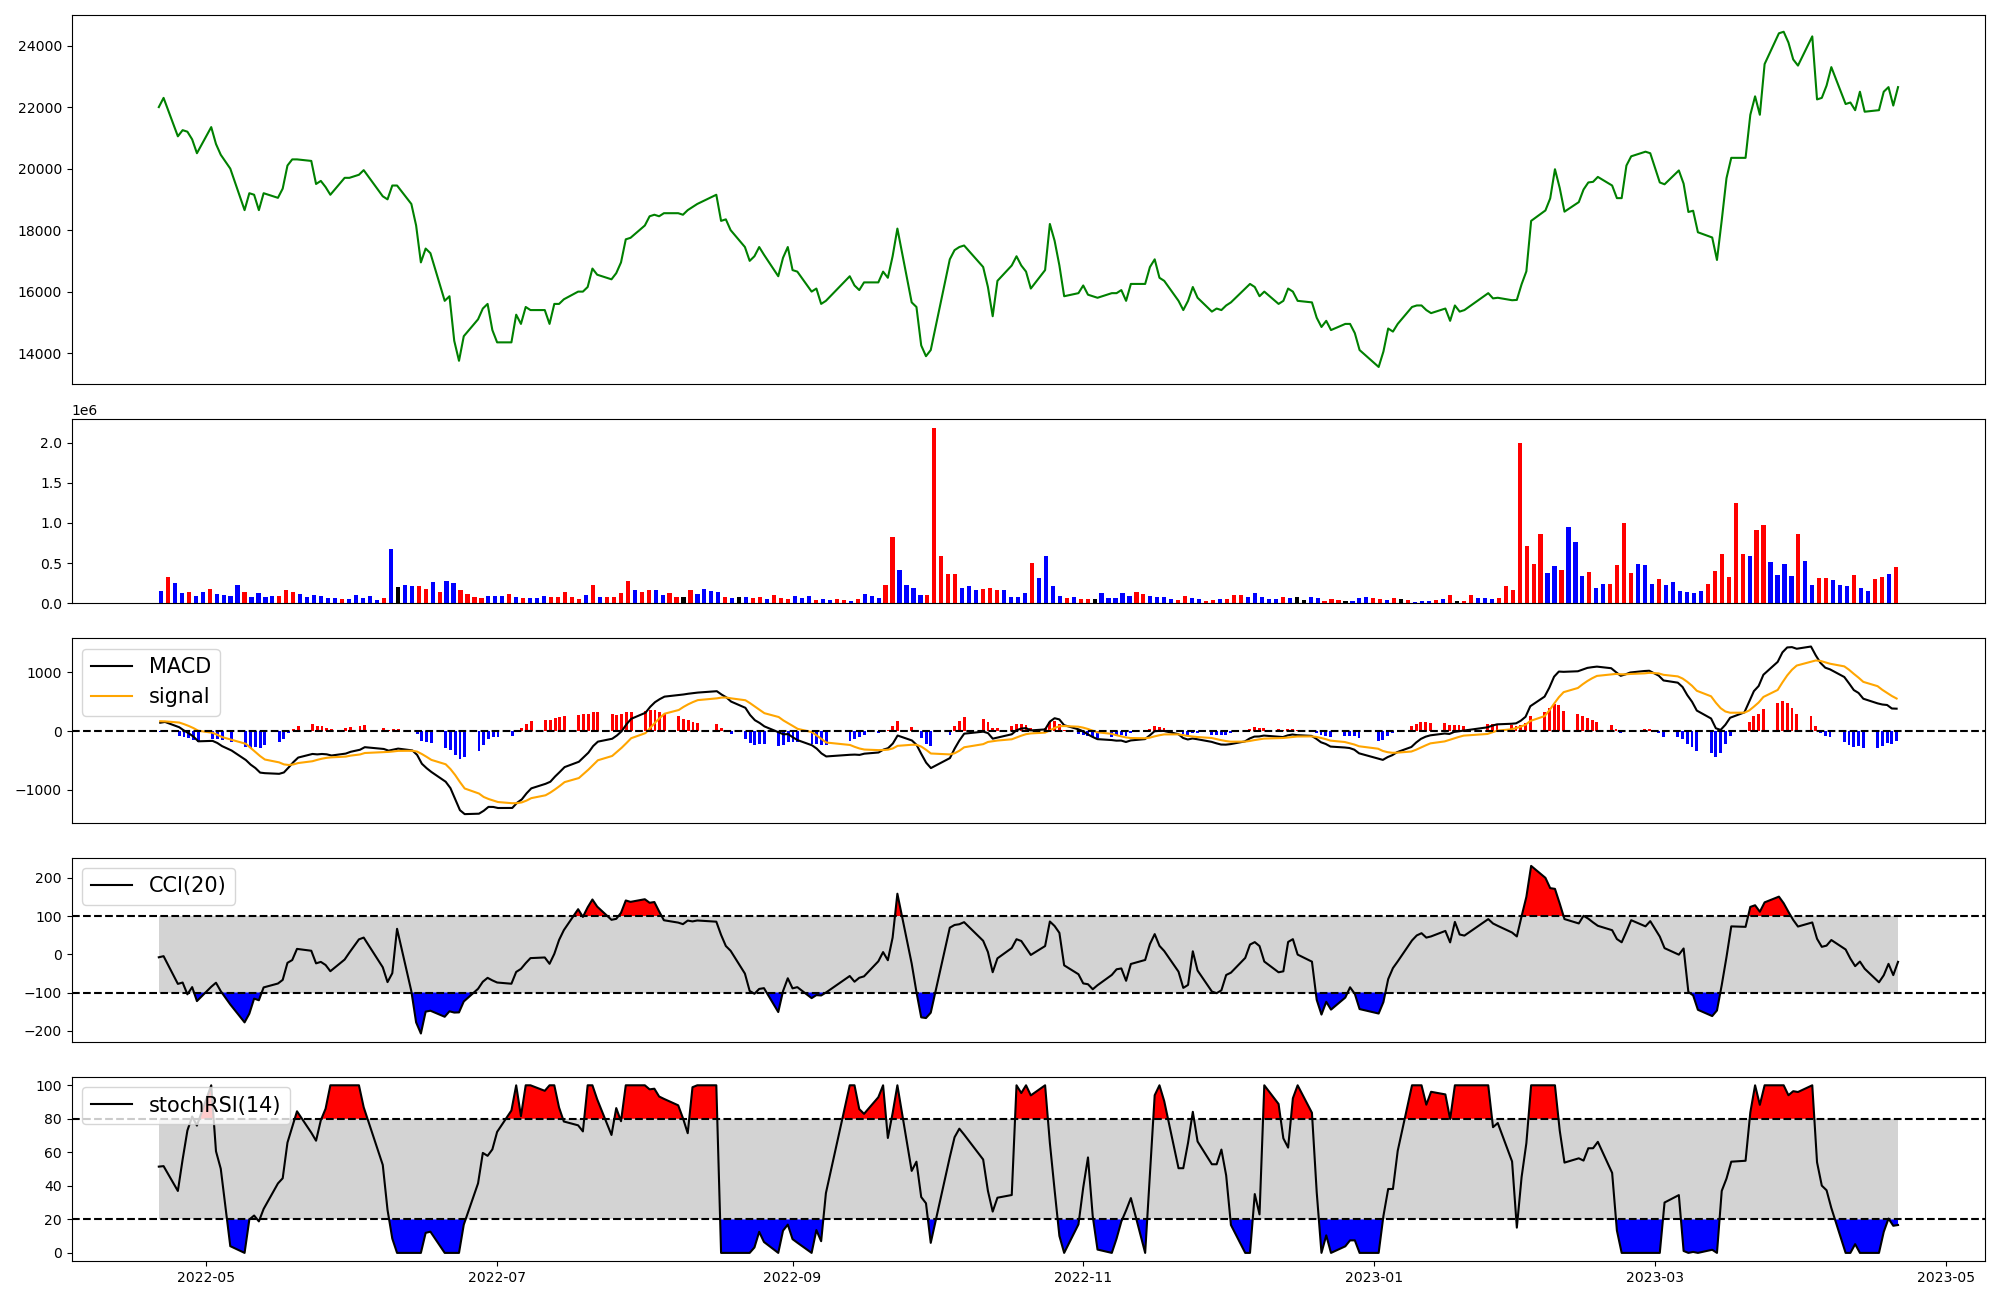Click the 24000 price axis label
Screen dimensions: 2000x1300
pyautogui.click(x=39, y=46)
